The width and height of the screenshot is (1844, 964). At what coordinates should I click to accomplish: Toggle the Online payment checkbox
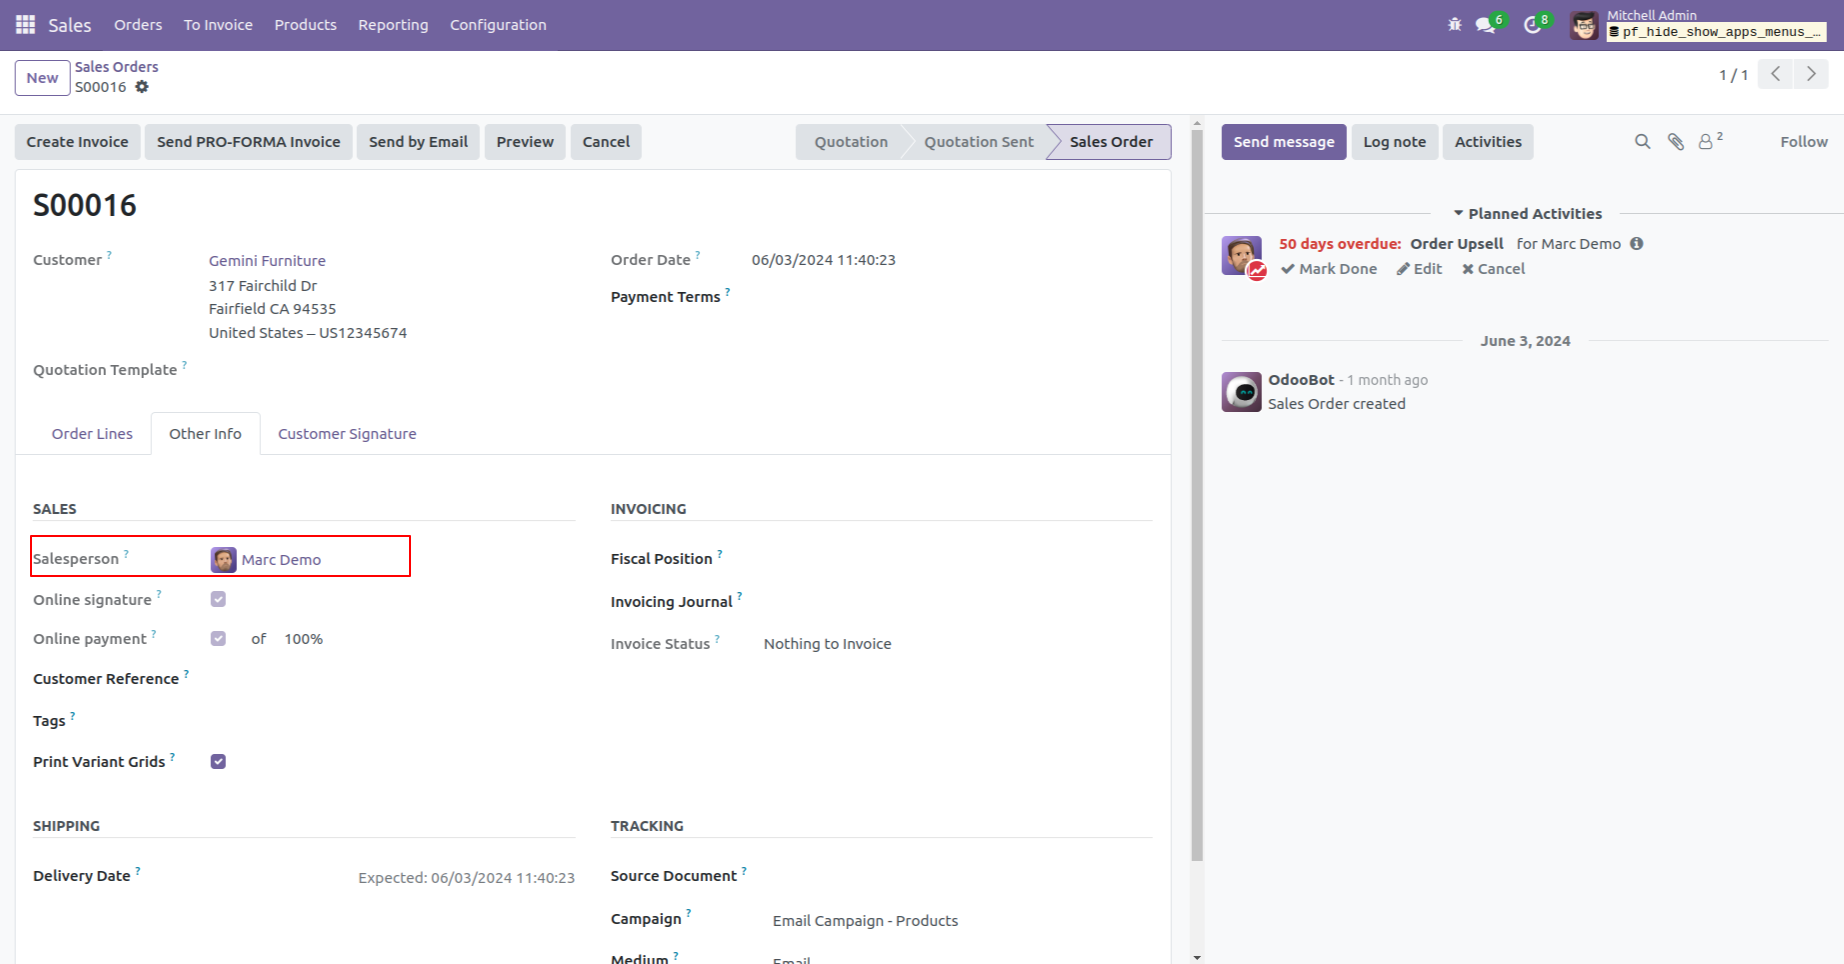click(218, 638)
